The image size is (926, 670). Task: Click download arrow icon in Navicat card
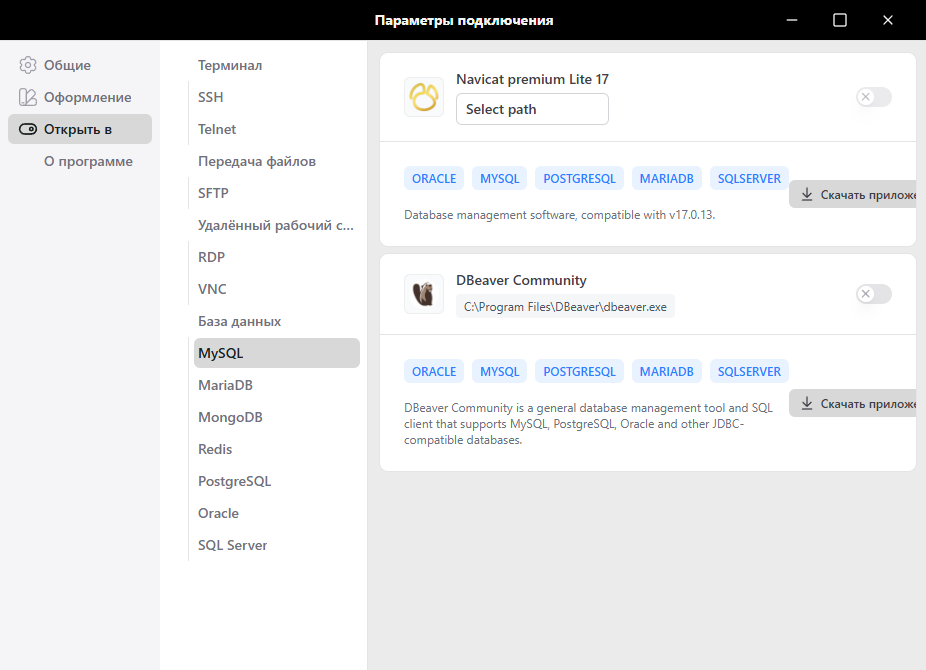coord(807,194)
